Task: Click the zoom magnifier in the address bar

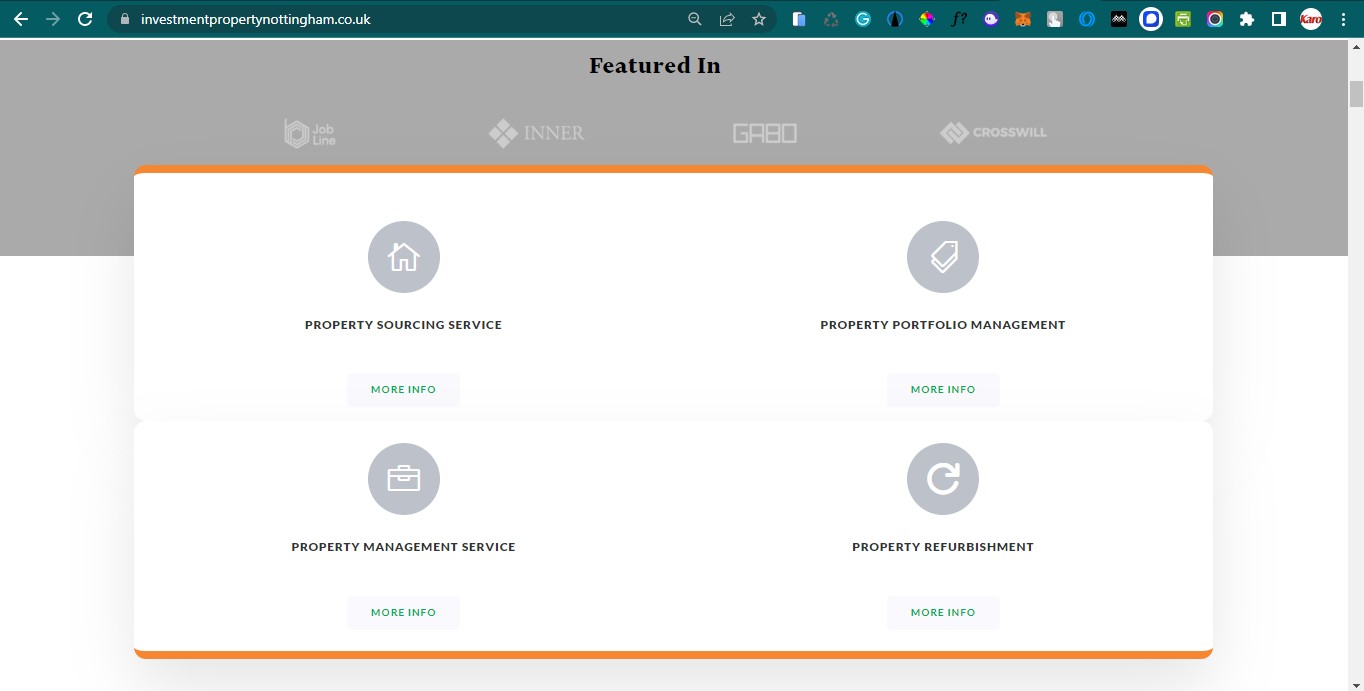Action: click(694, 18)
